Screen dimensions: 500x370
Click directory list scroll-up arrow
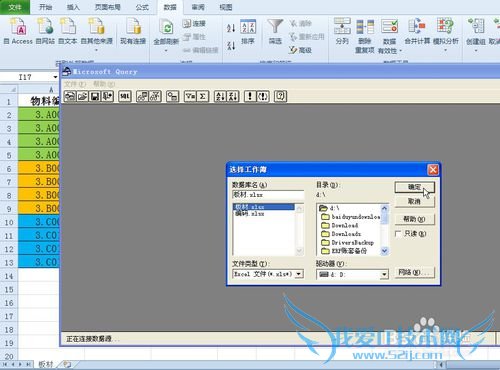384,209
